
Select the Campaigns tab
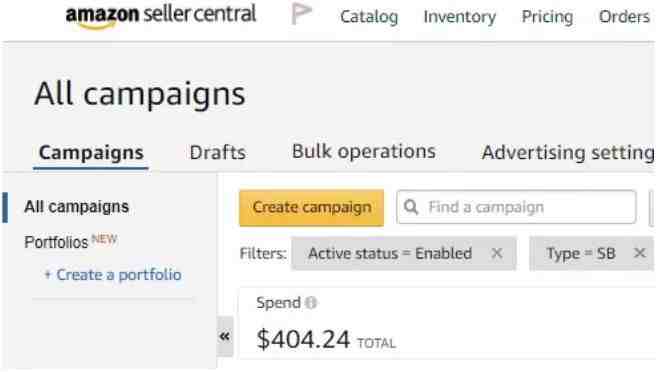coord(91,152)
